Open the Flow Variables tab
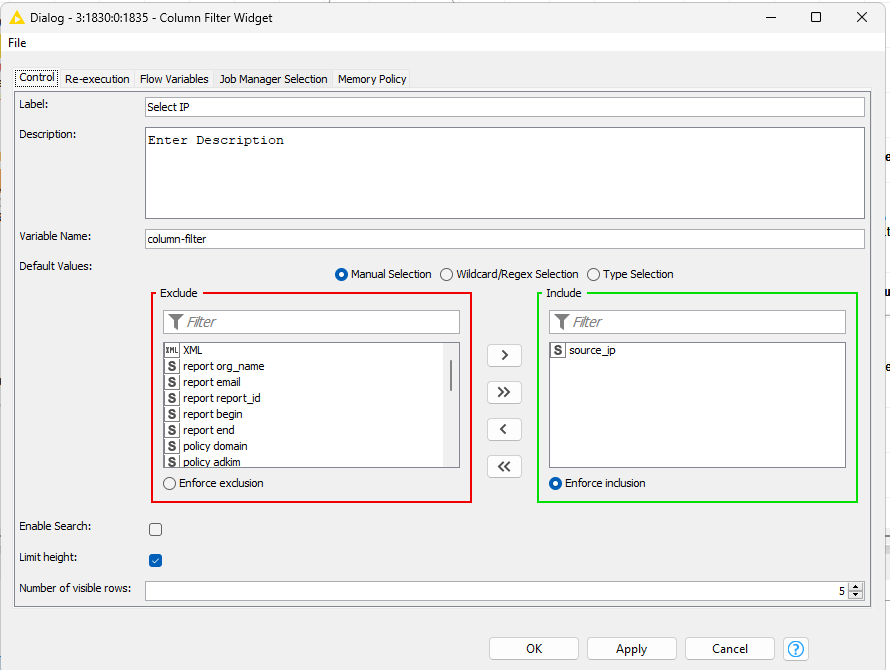This screenshot has height=670, width=890. click(174, 79)
